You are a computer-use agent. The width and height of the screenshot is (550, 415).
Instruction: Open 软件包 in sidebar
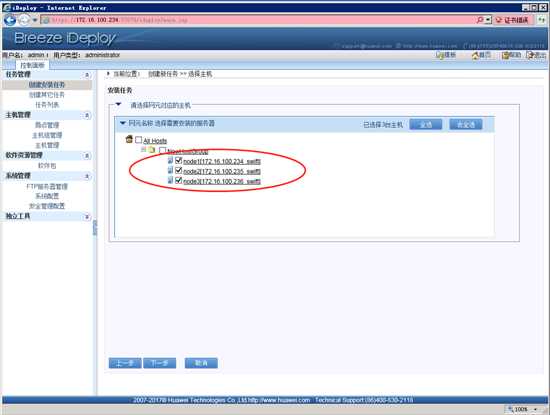pyautogui.click(x=47, y=166)
